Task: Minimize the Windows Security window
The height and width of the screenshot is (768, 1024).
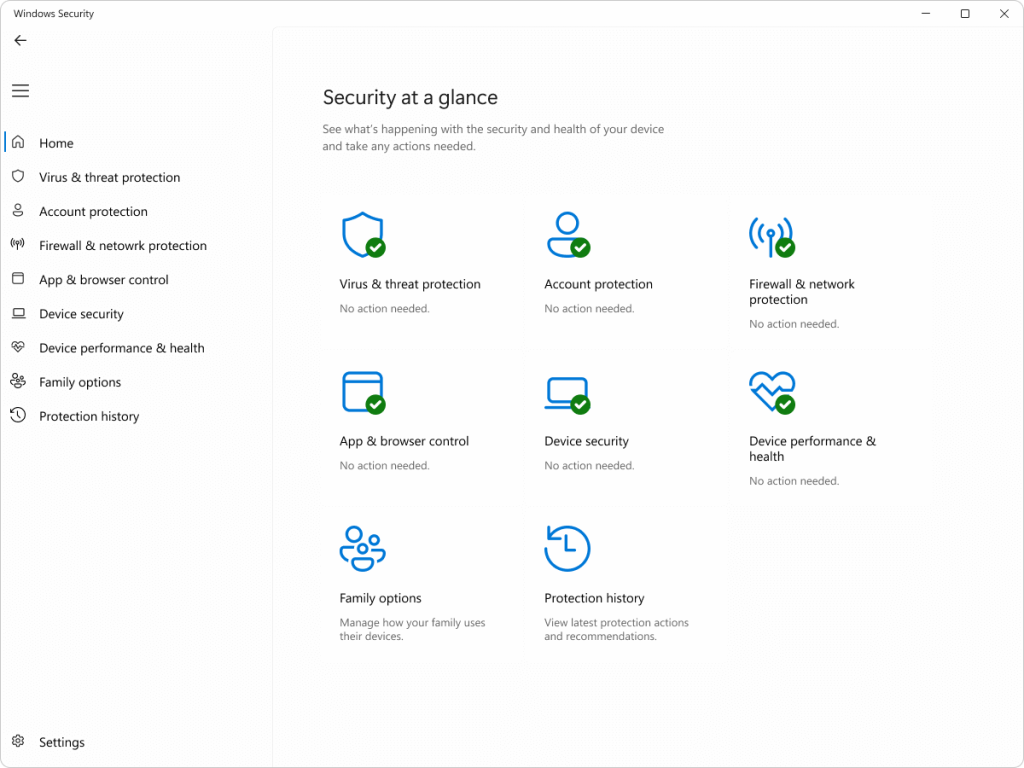Action: 925,13
